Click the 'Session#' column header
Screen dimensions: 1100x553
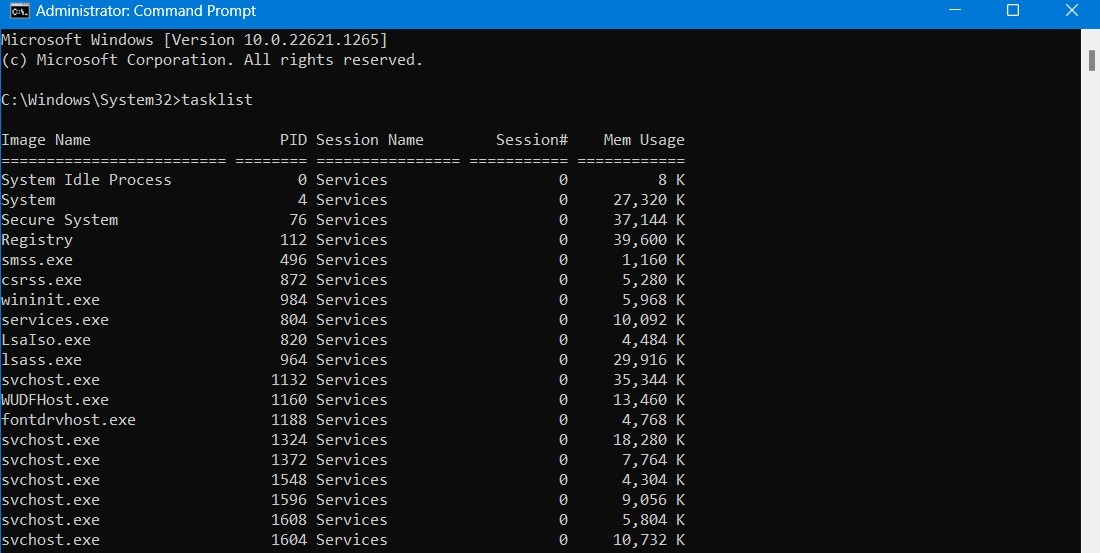532,140
